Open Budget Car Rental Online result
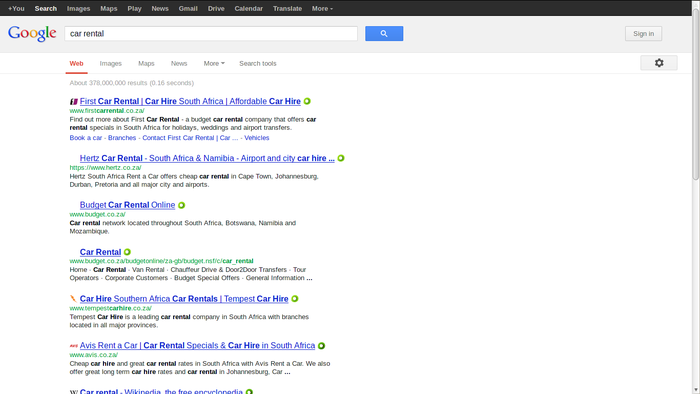 [x=127, y=205]
